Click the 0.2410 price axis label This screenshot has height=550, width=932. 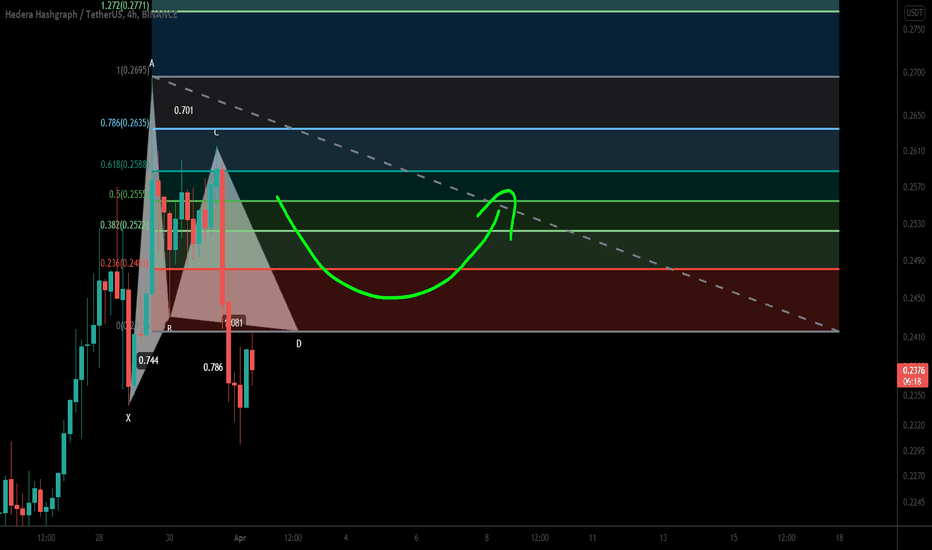914,337
